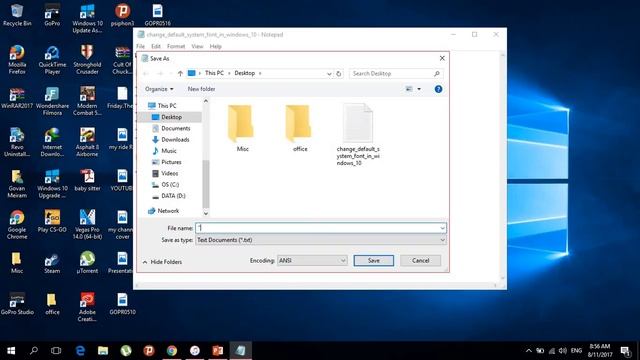
Task: Open Notepad File menu
Action: pyautogui.click(x=140, y=47)
